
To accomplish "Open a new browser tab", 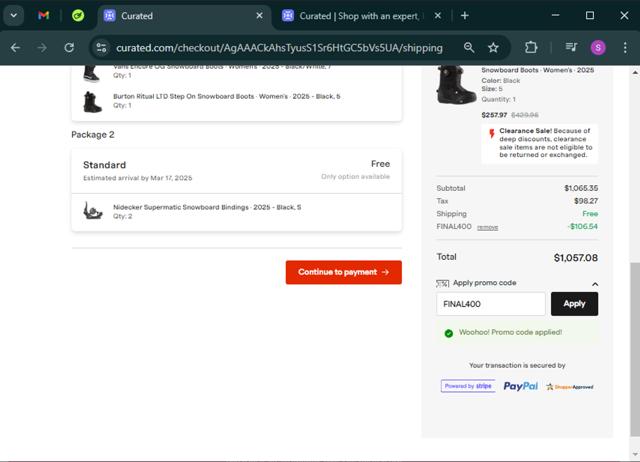I will (x=464, y=16).
